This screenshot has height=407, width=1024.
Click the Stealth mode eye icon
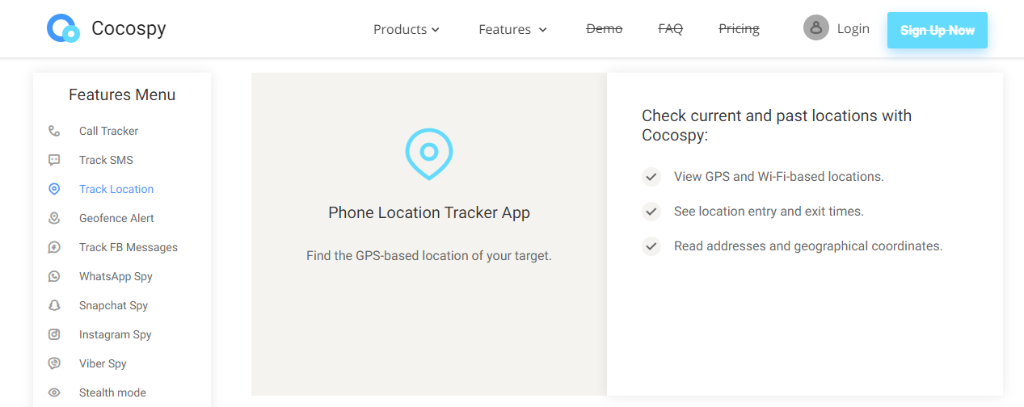(x=54, y=392)
